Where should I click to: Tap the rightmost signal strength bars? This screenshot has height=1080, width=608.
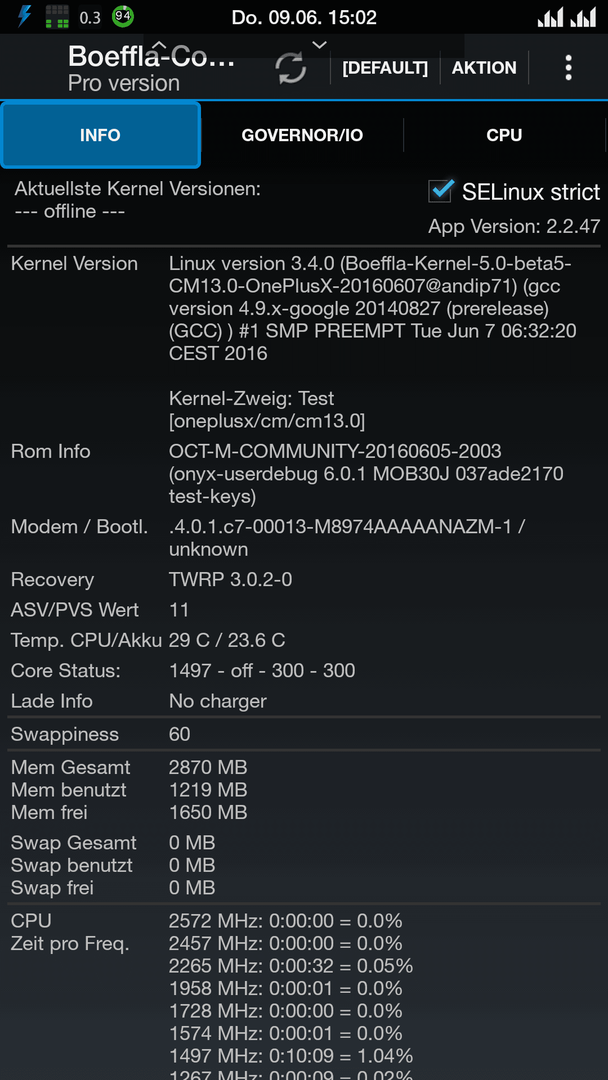tap(583, 17)
